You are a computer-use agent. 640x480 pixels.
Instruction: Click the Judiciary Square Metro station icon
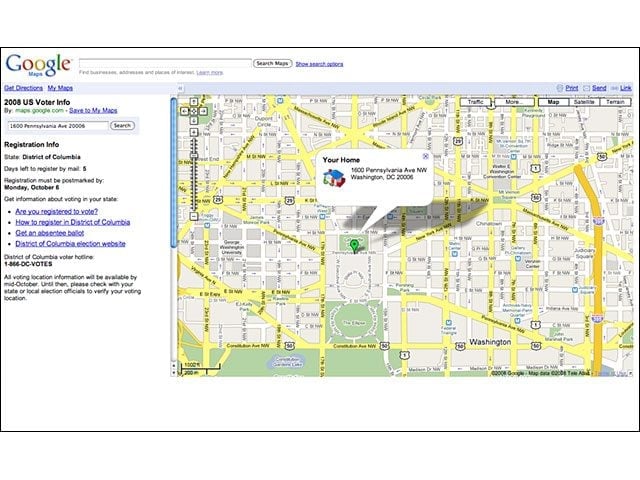(575, 290)
